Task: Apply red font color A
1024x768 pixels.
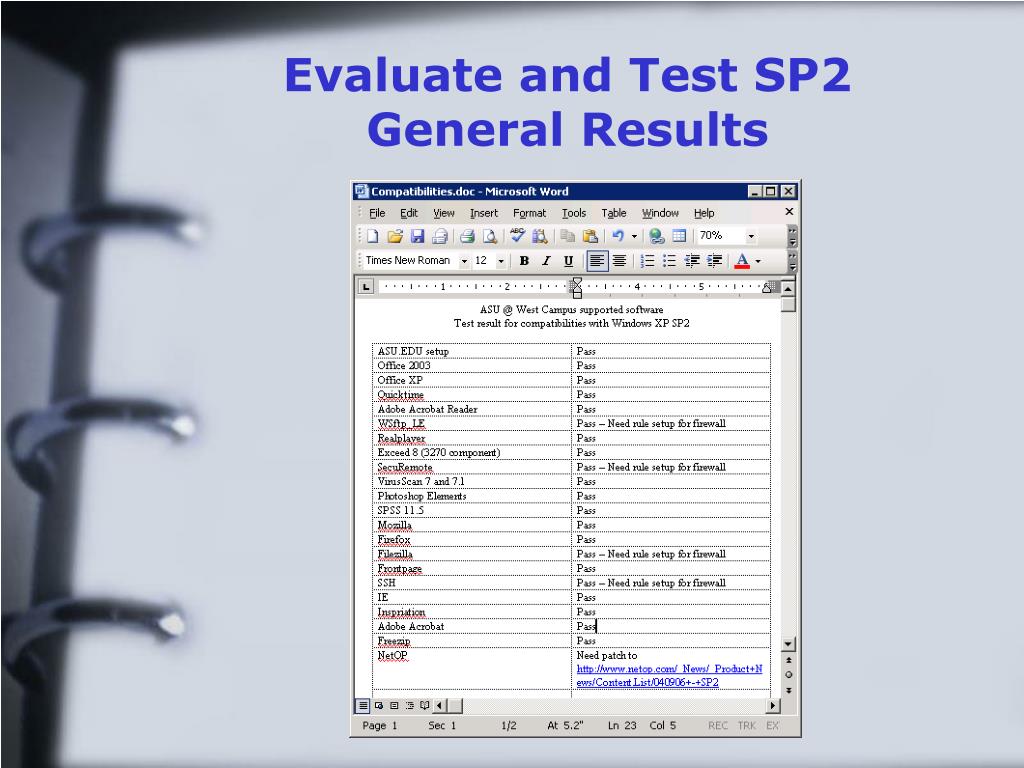Action: 742,261
